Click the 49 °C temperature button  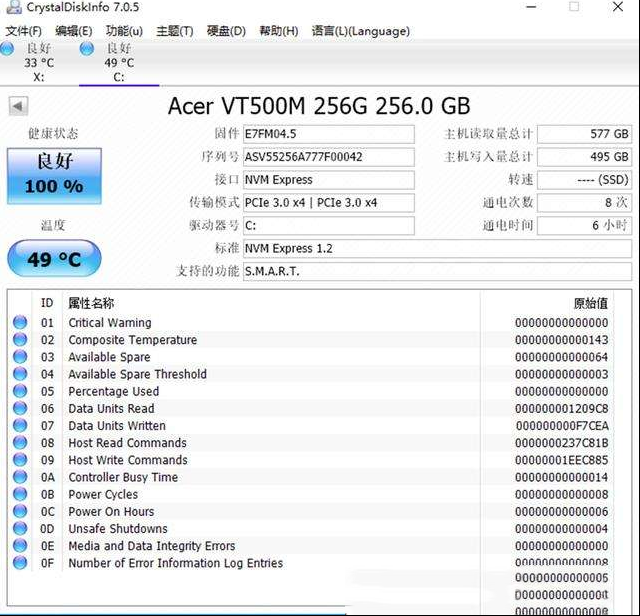(54, 258)
